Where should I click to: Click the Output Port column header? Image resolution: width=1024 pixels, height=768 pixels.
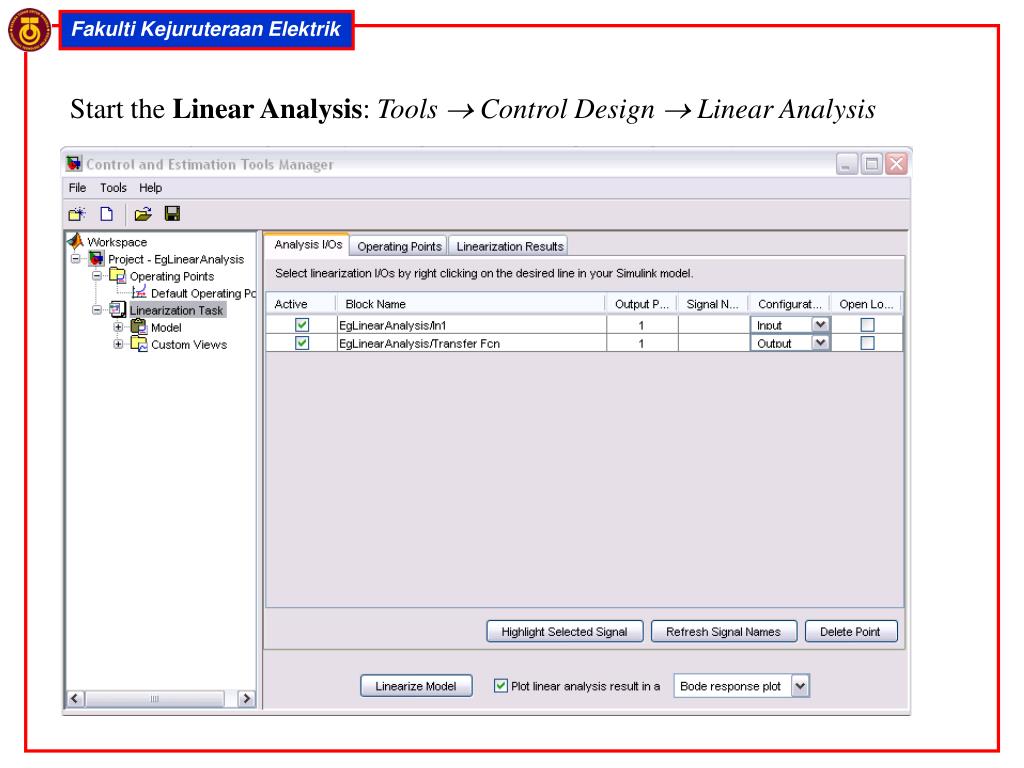(x=642, y=304)
